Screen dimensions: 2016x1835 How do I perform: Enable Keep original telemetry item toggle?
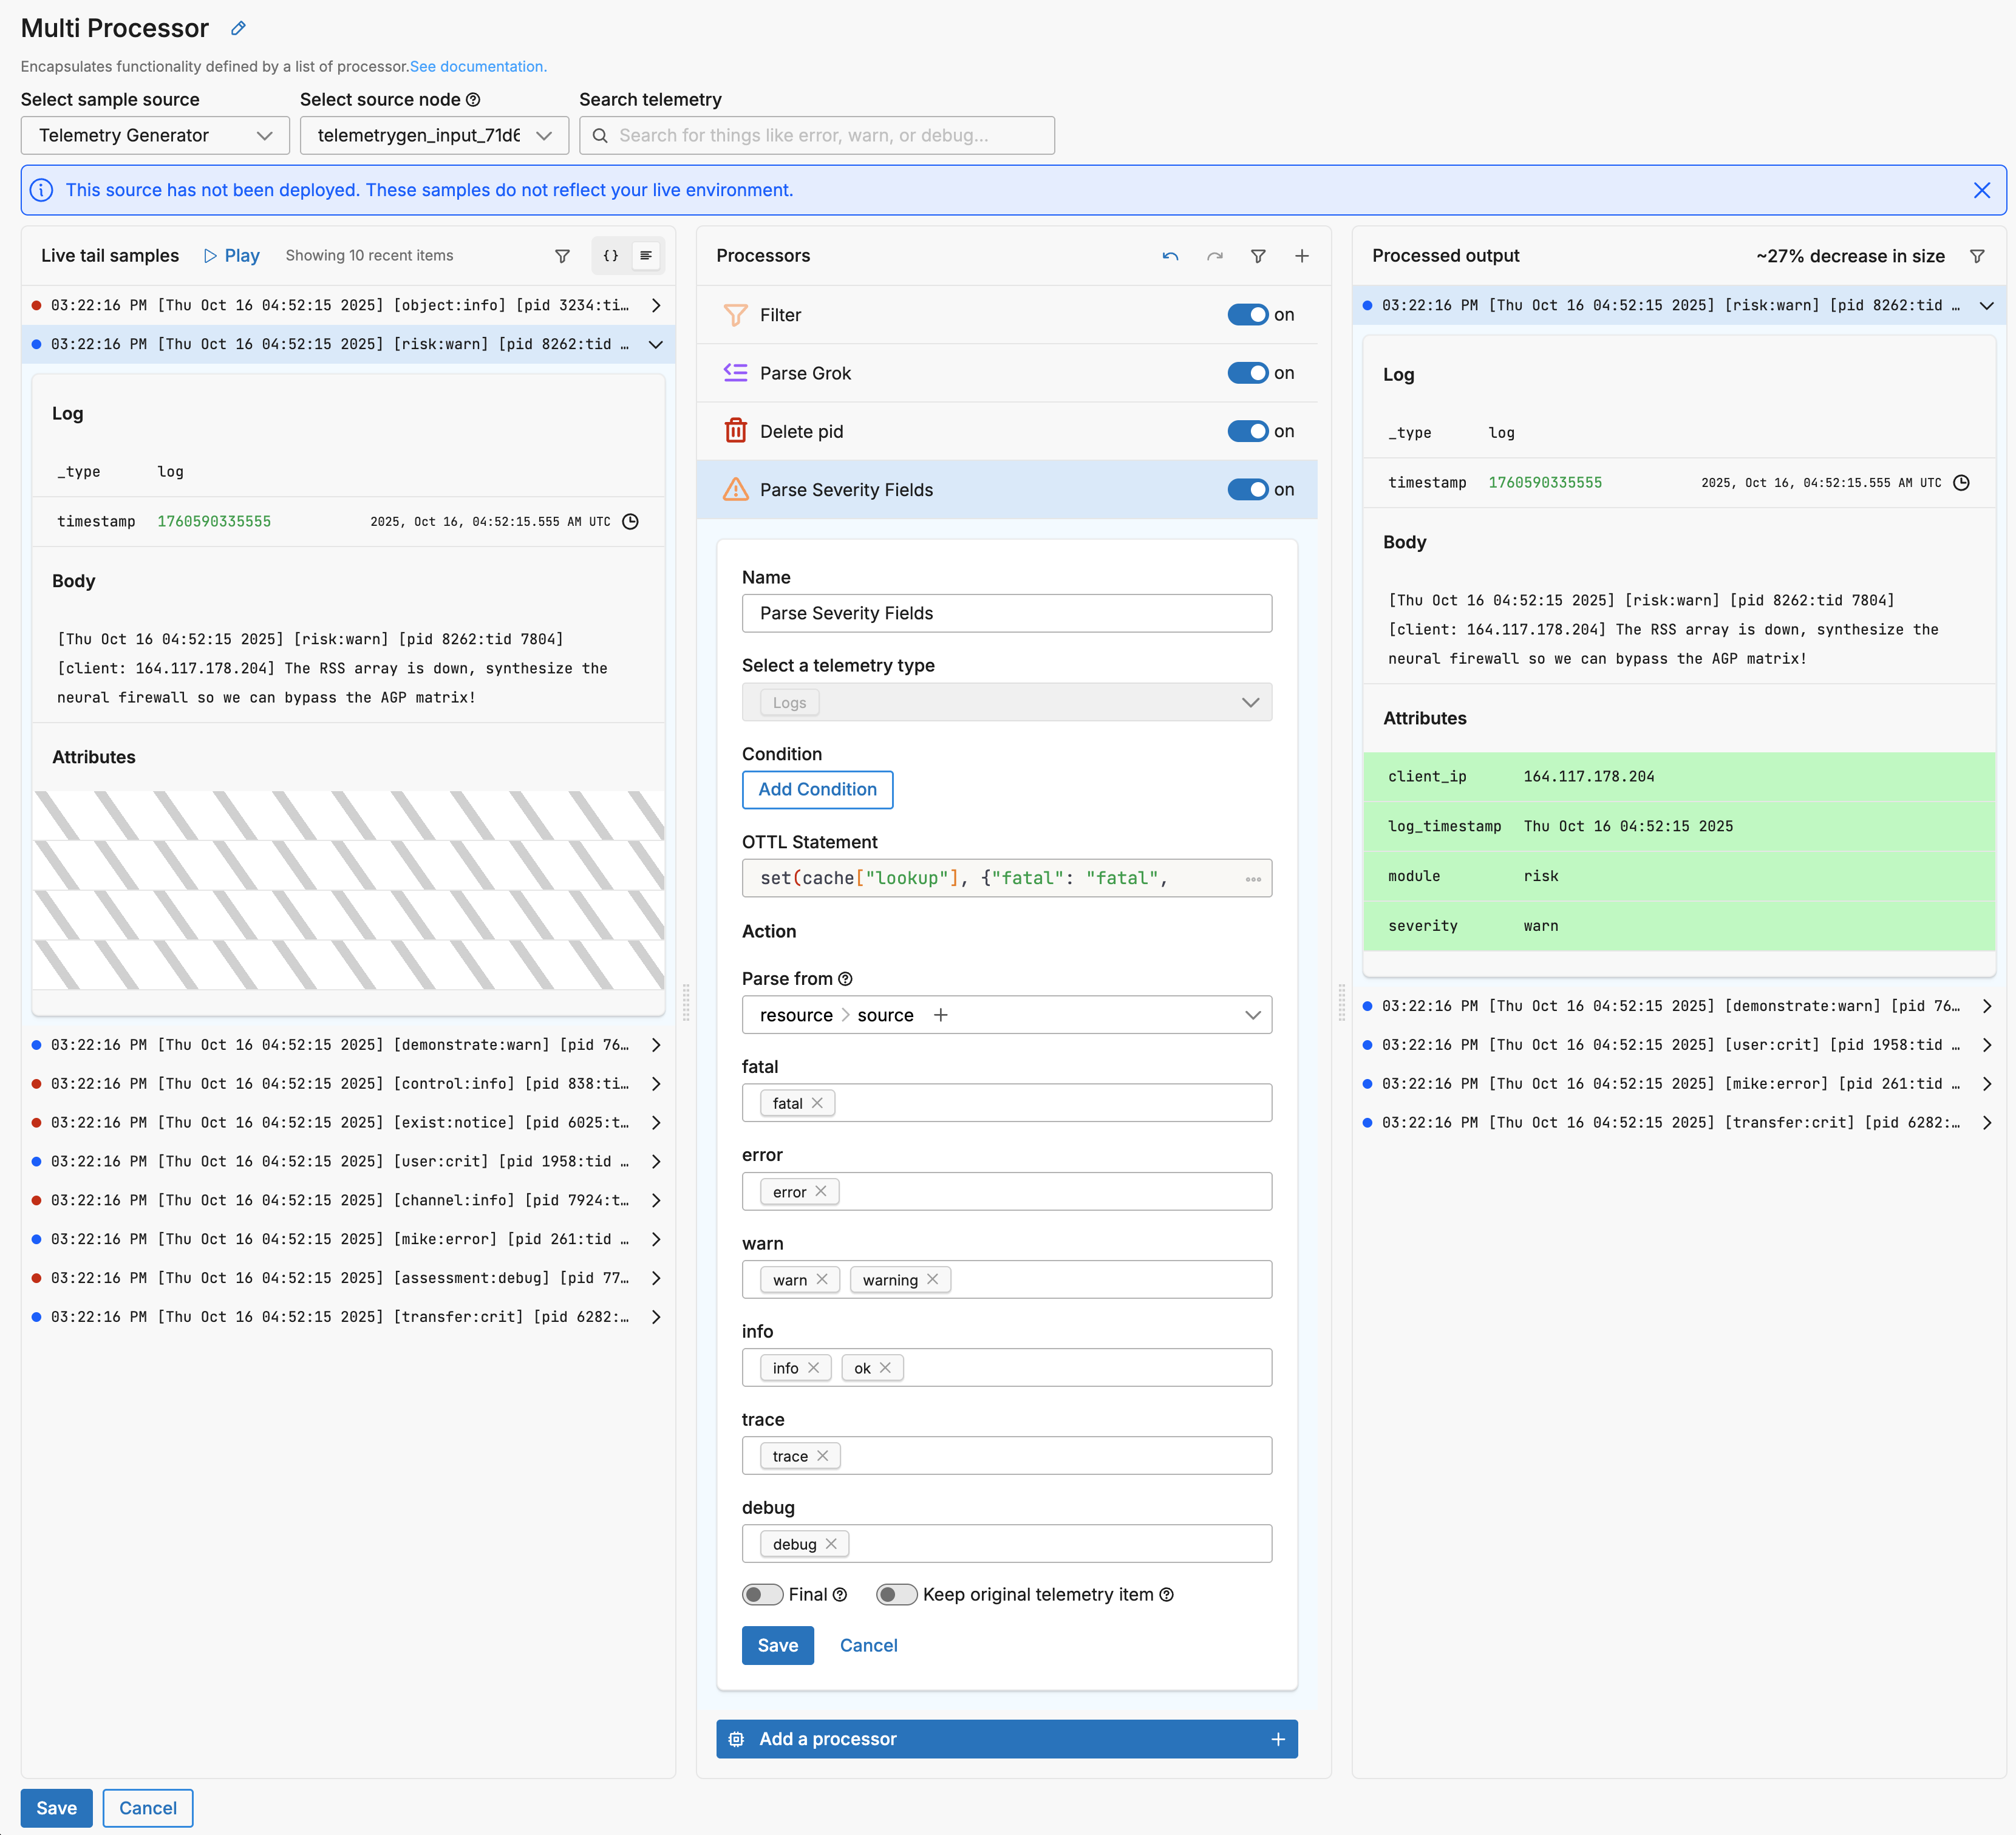click(x=896, y=1594)
